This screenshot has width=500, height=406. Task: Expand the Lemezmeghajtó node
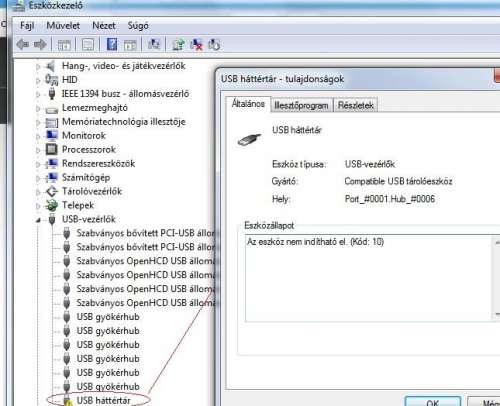[38, 108]
